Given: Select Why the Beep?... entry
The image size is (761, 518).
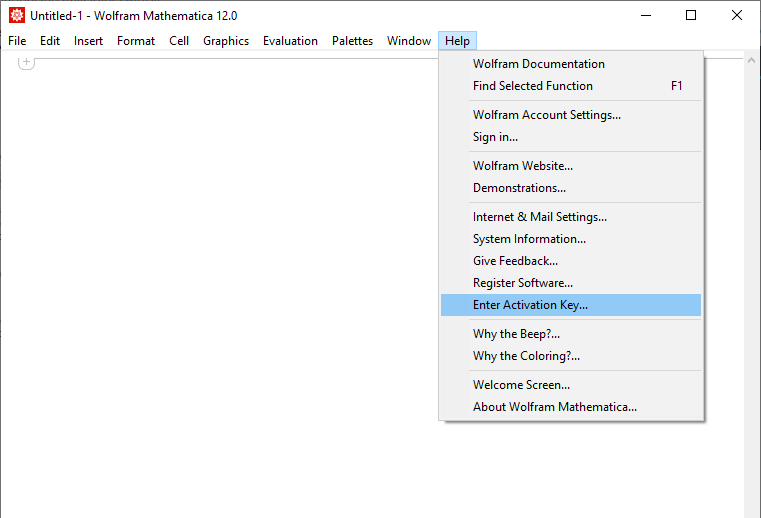Looking at the screenshot, I should [571, 334].
